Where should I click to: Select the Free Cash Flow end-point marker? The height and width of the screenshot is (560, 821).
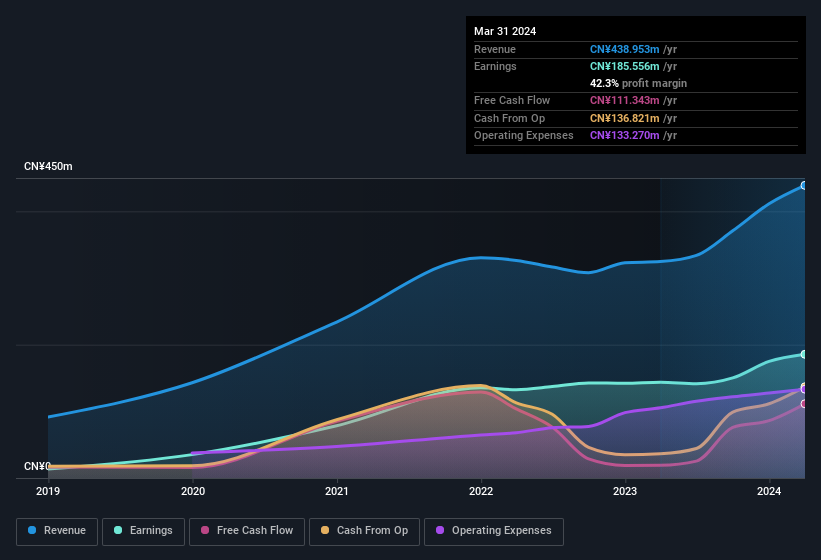tap(804, 404)
